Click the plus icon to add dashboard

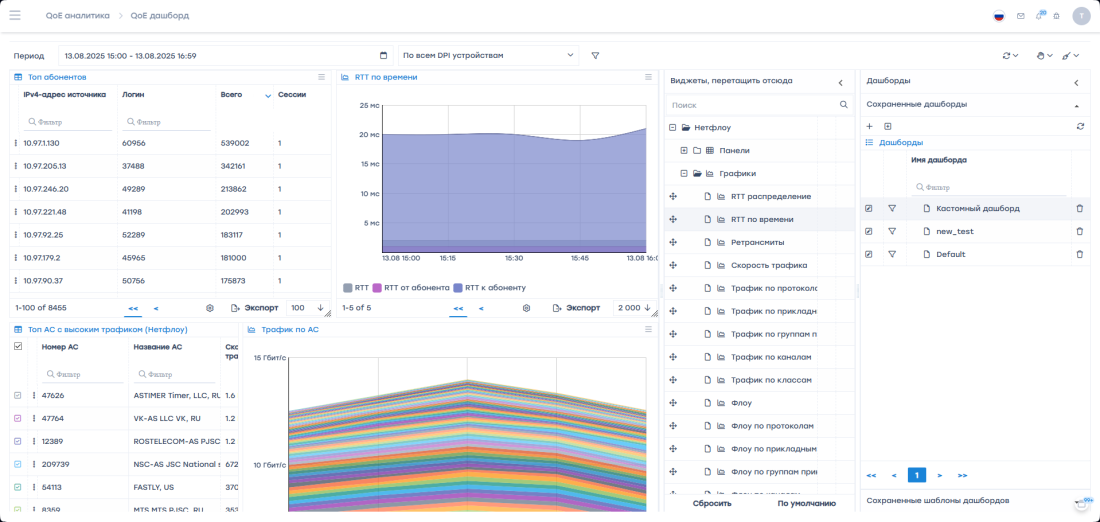pos(869,126)
